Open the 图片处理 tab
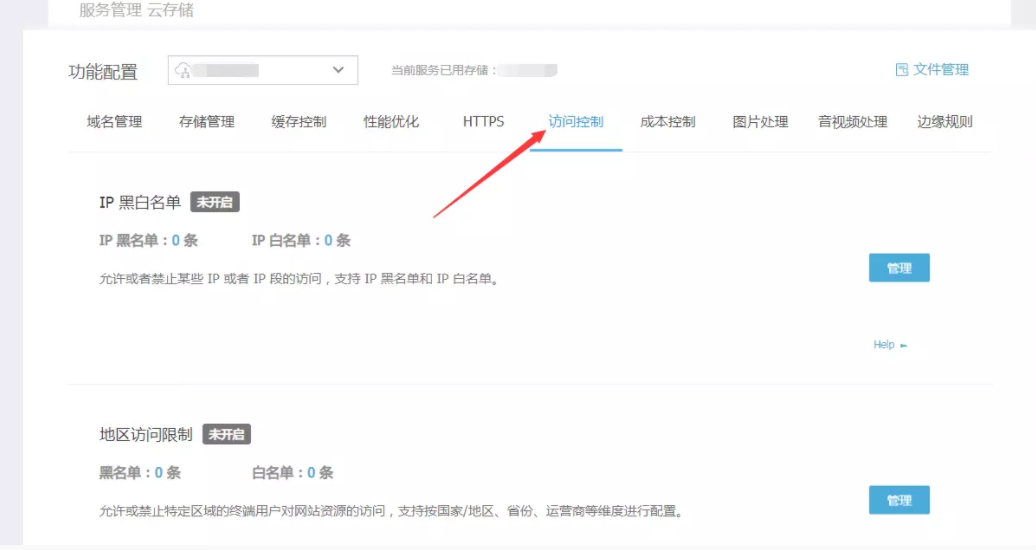Image resolution: width=1036 pixels, height=550 pixels. 760,122
